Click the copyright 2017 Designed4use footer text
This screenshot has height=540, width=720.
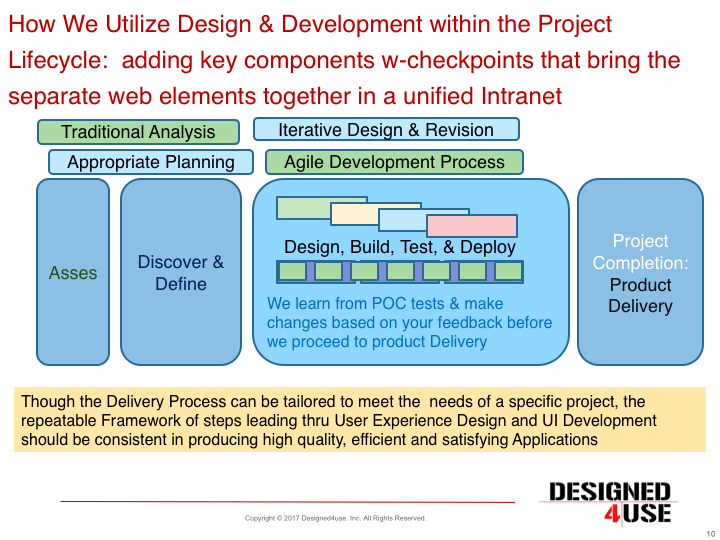pyautogui.click(x=335, y=518)
